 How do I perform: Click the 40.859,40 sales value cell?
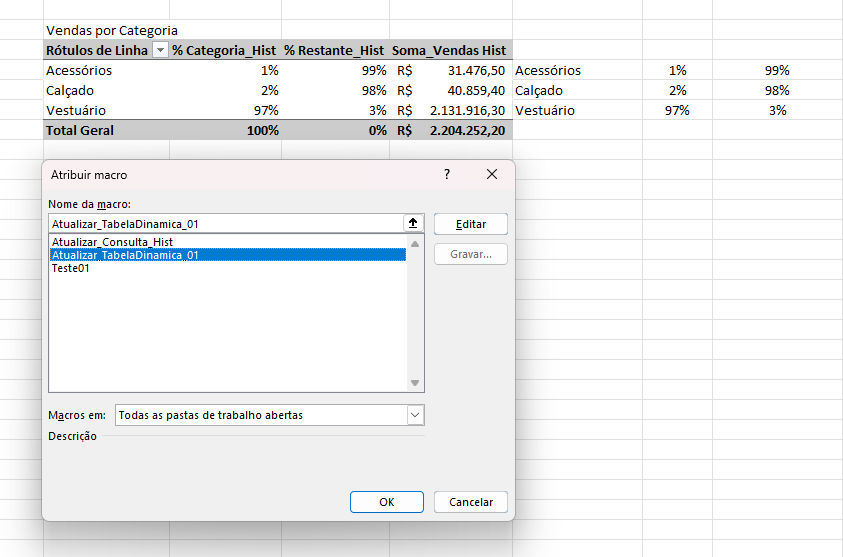coord(451,90)
